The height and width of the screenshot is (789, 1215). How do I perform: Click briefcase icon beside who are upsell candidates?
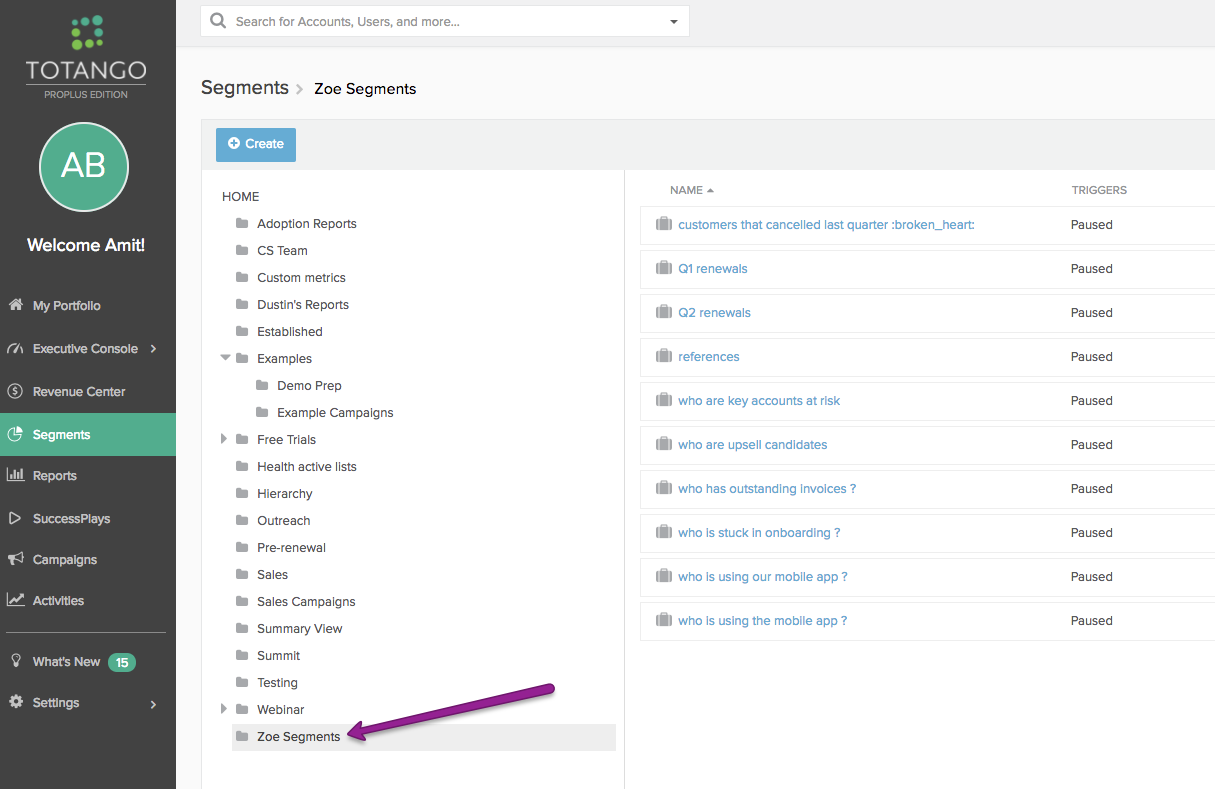pyautogui.click(x=664, y=444)
